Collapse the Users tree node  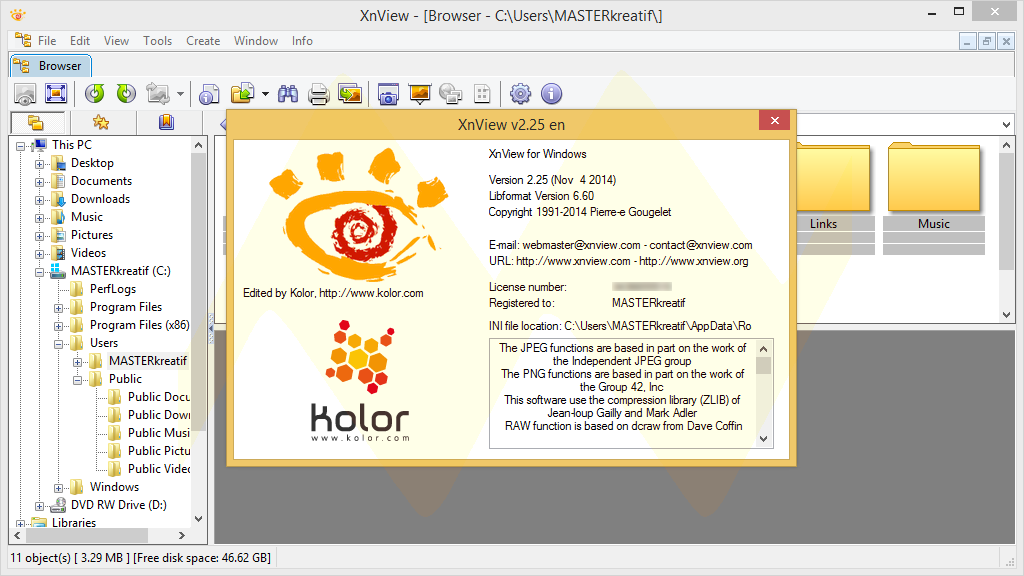point(58,344)
